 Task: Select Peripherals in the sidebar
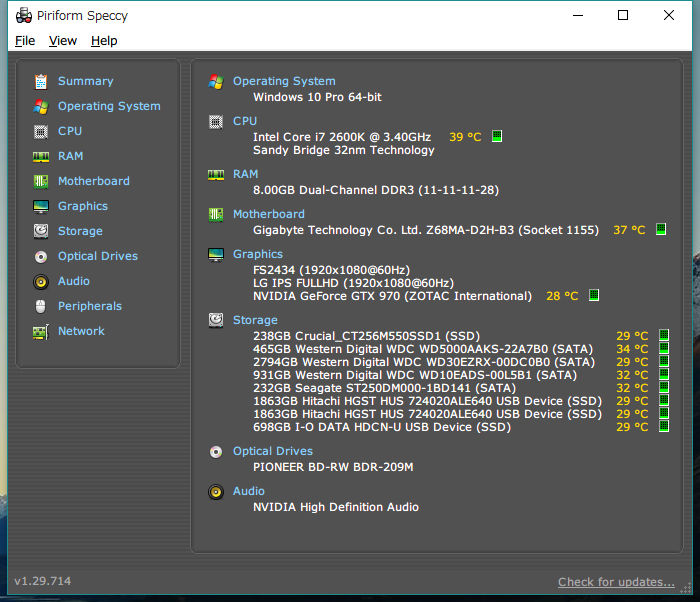(90, 306)
